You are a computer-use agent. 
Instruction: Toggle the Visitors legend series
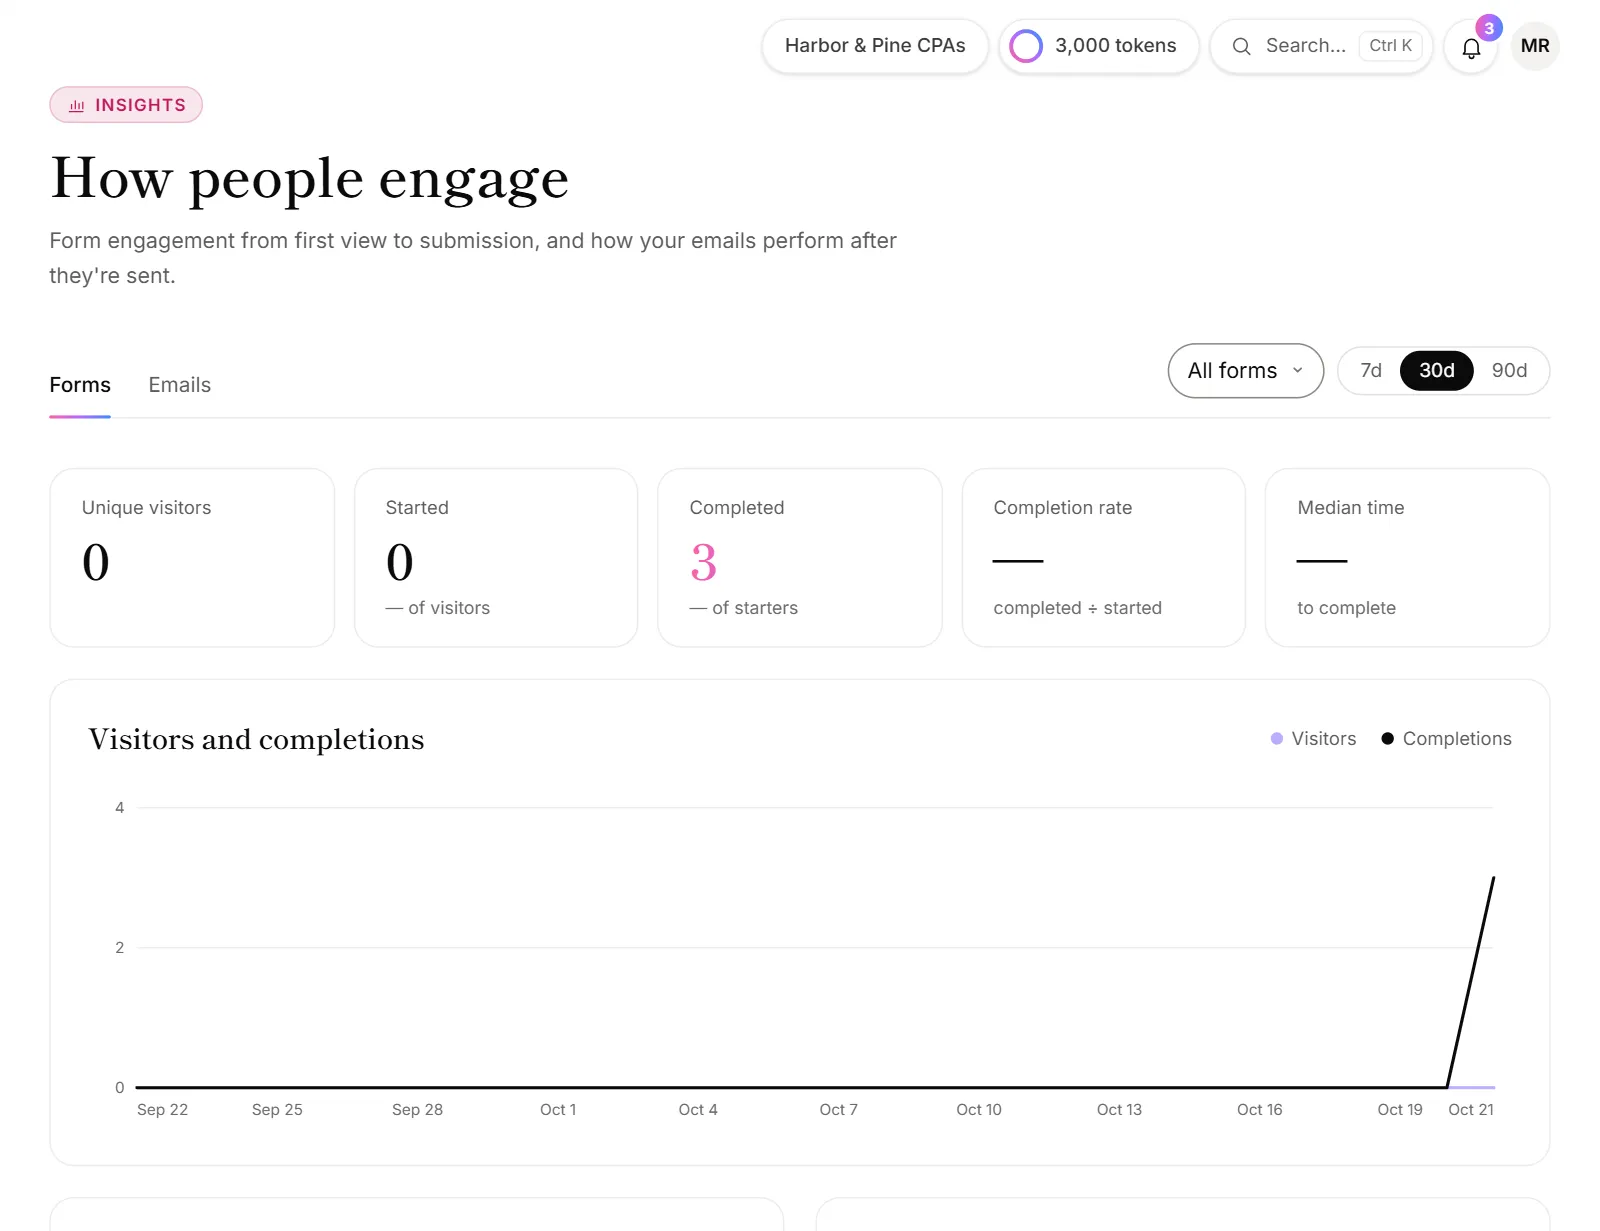click(1313, 739)
